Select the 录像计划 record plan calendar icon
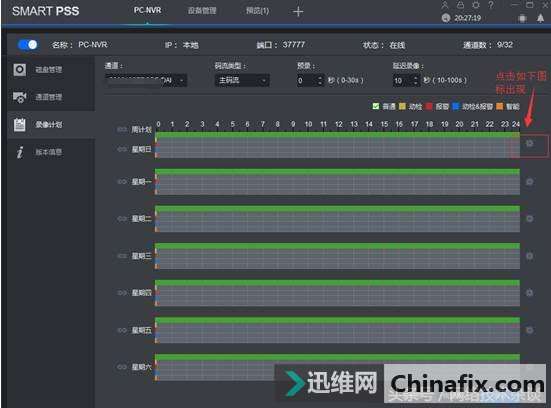Image resolution: width=551 pixels, height=408 pixels. (x=20, y=124)
